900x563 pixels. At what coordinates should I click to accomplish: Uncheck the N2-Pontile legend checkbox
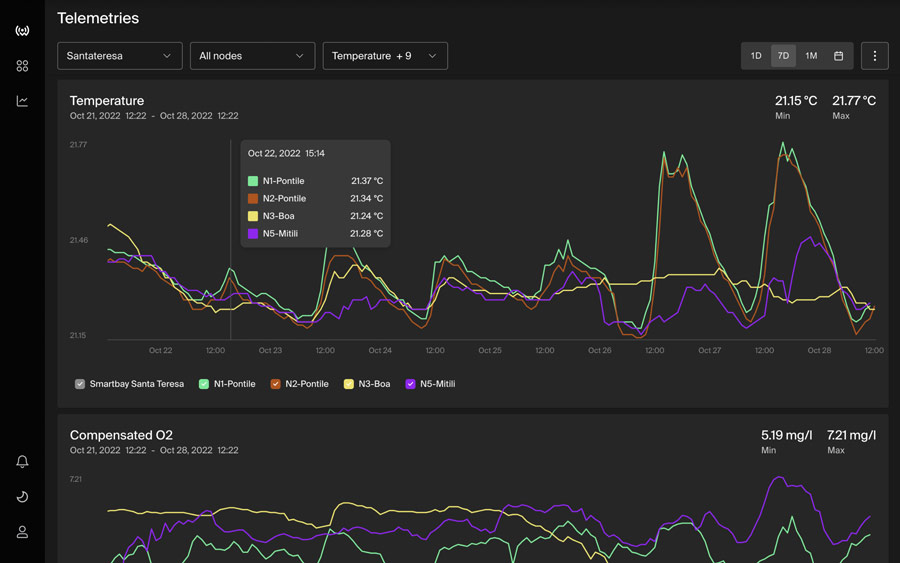pyautogui.click(x=276, y=384)
